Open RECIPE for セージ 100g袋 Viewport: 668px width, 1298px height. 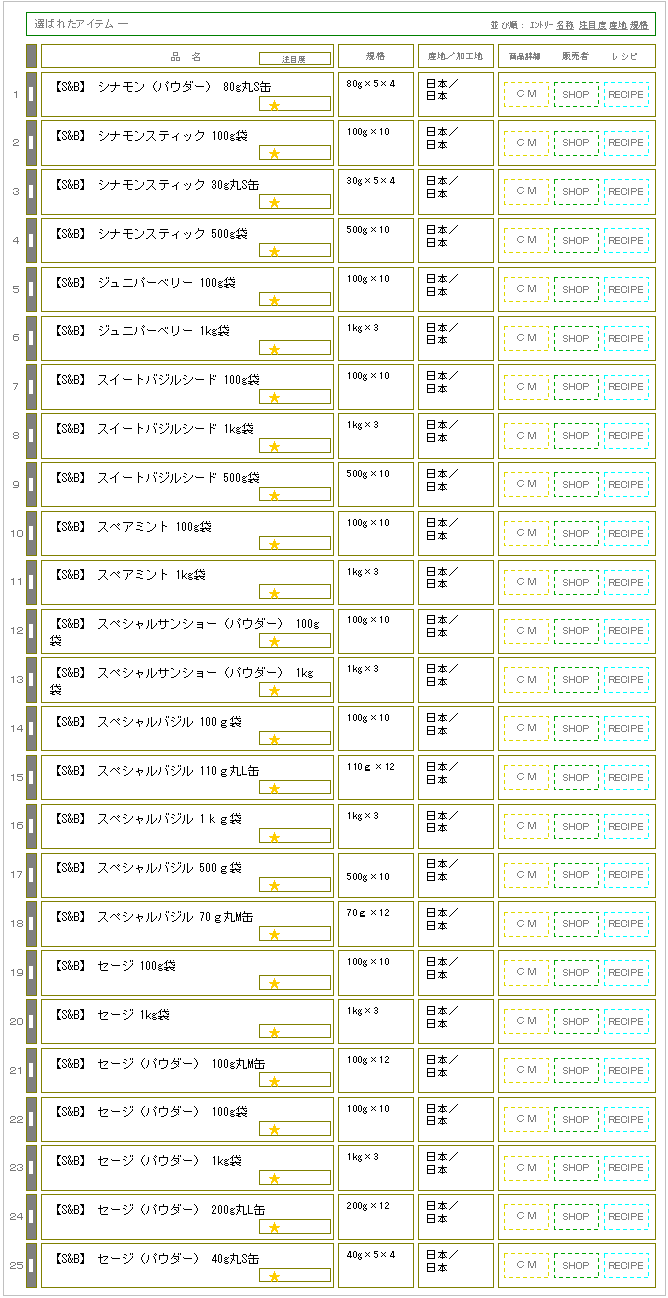click(x=626, y=973)
